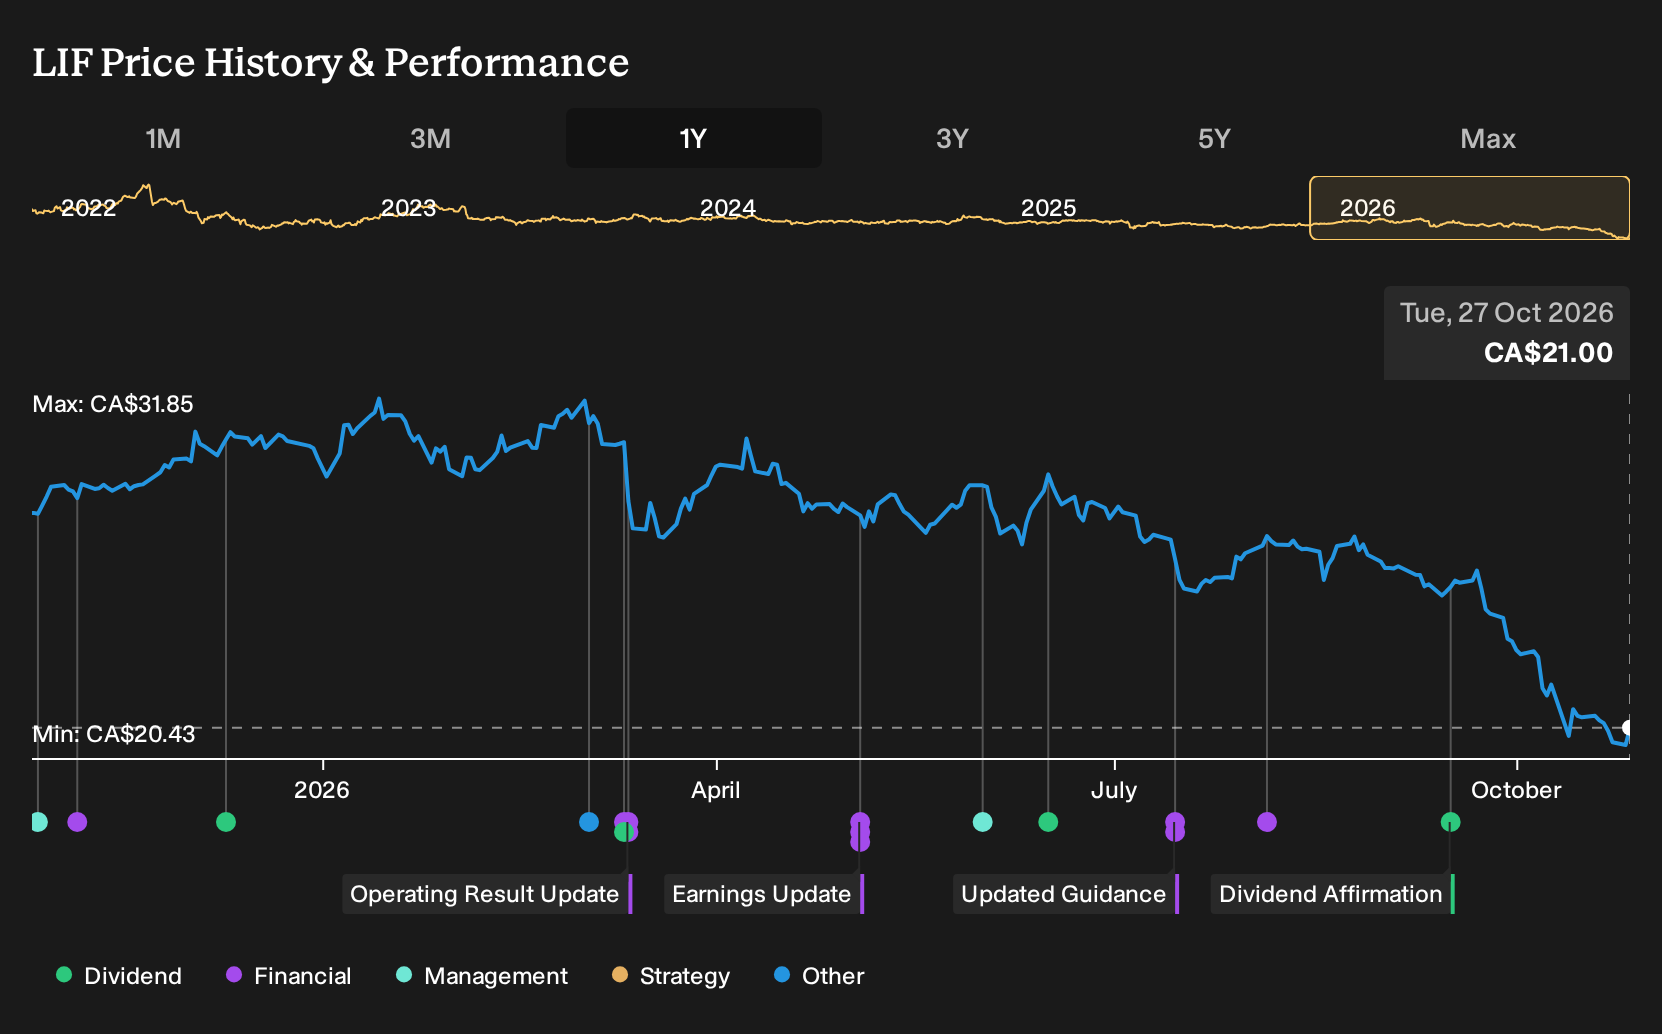This screenshot has width=1662, height=1034.
Task: Click the July axis label
Action: [x=1114, y=790]
